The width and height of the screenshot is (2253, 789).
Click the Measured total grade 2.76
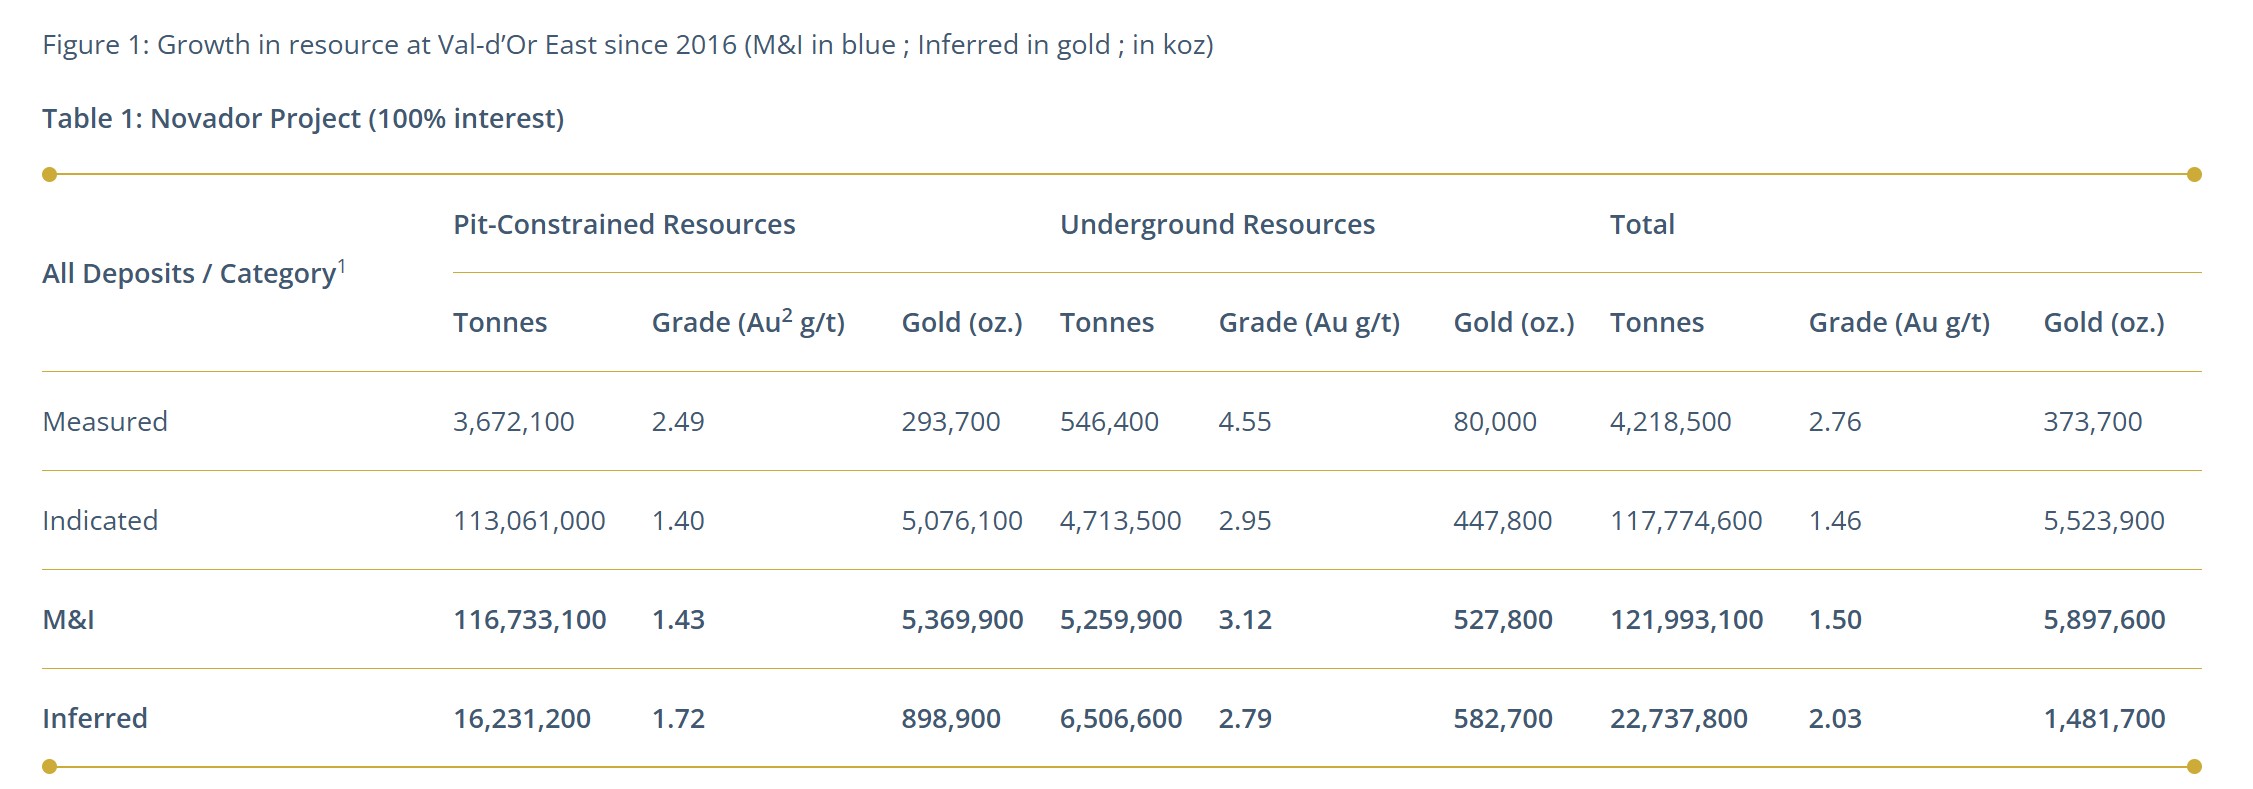[x=1835, y=422]
